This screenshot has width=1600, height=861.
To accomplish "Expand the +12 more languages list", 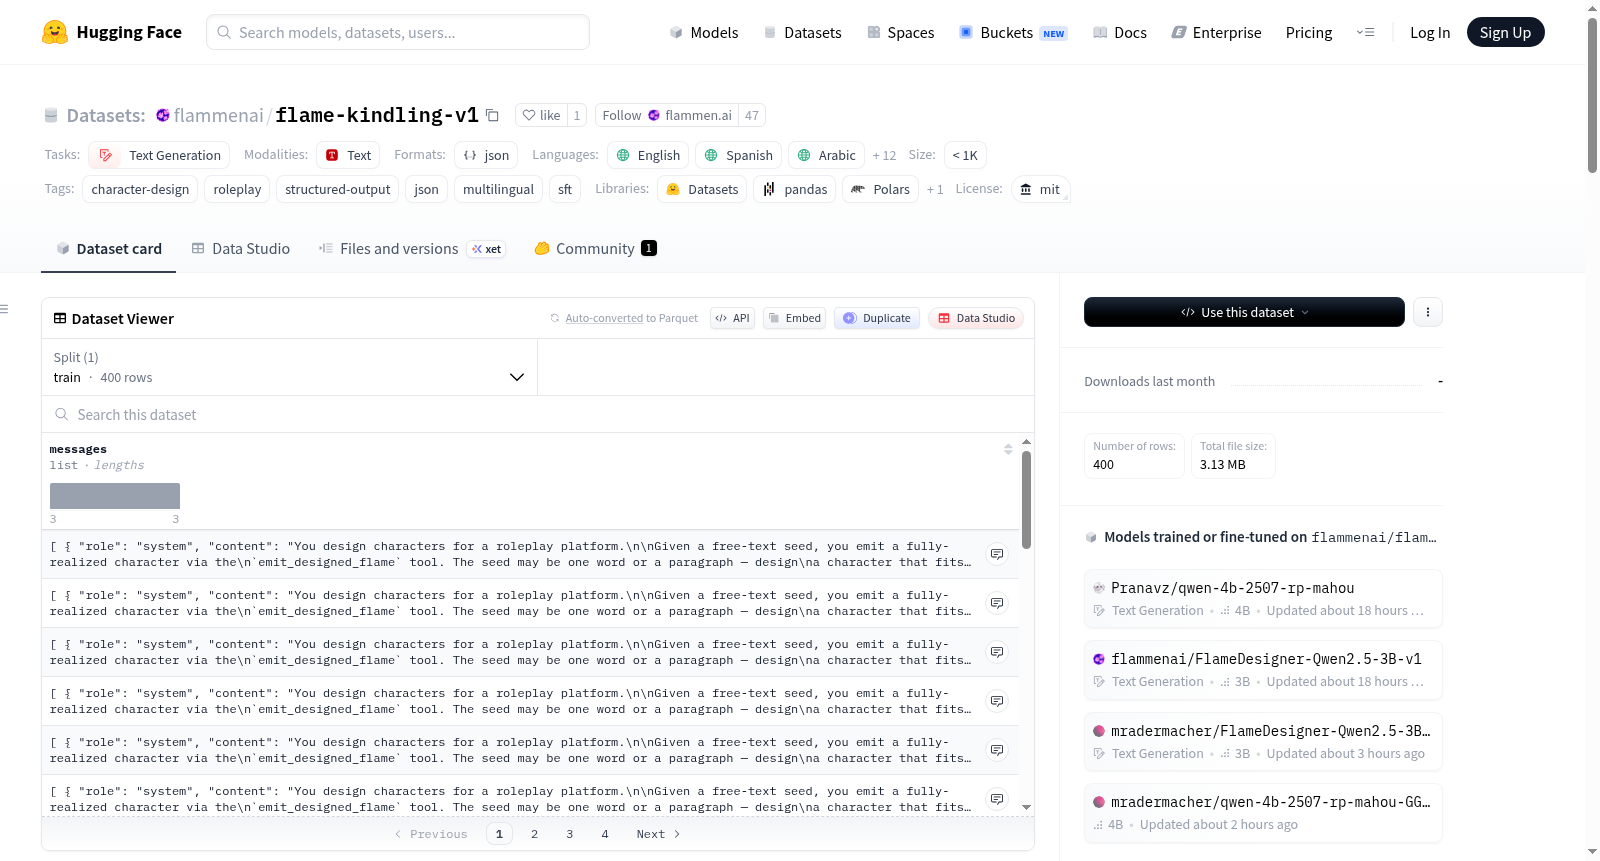I will pos(884,155).
